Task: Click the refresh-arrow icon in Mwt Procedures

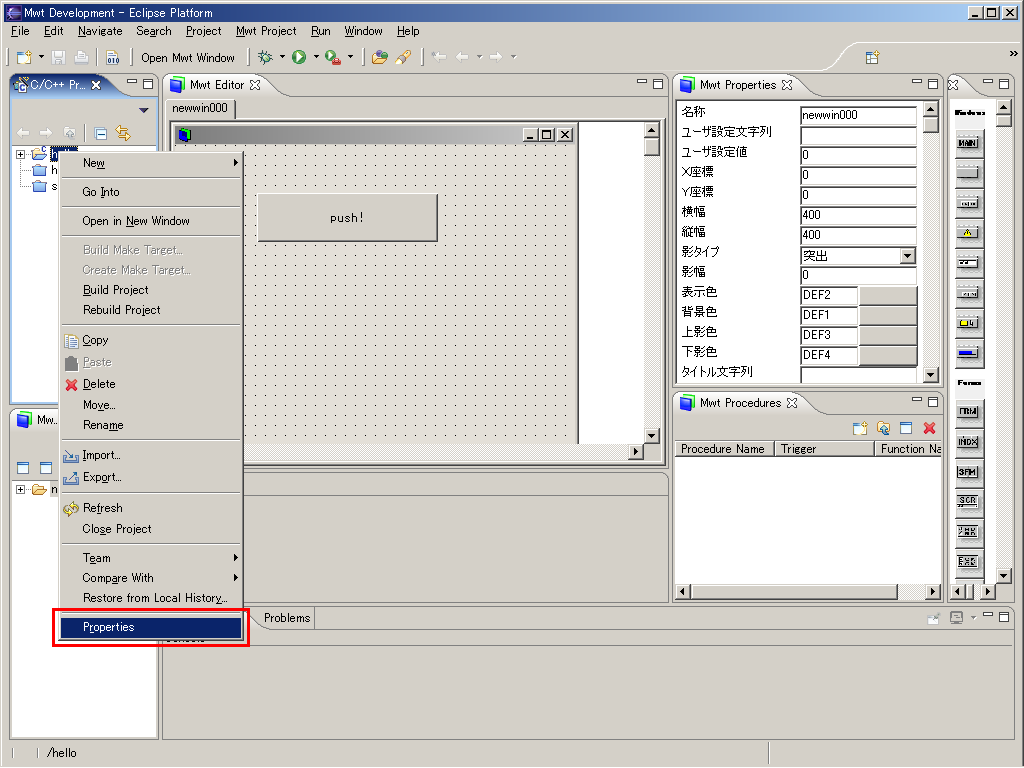Action: click(883, 428)
